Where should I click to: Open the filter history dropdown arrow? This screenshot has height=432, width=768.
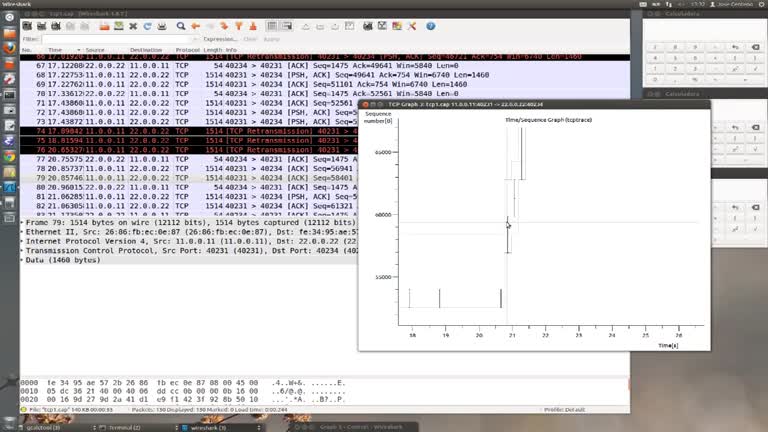(194, 39)
